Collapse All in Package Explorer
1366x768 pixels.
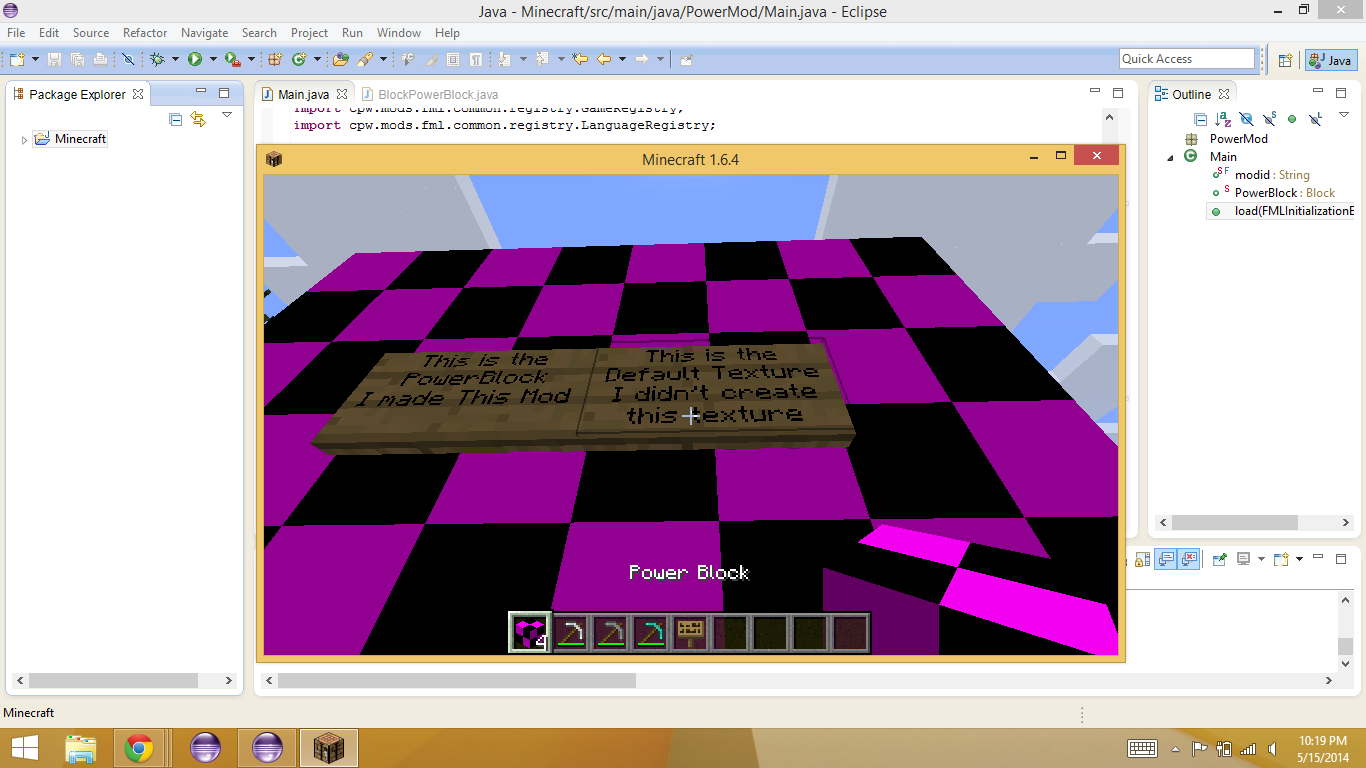pos(176,119)
